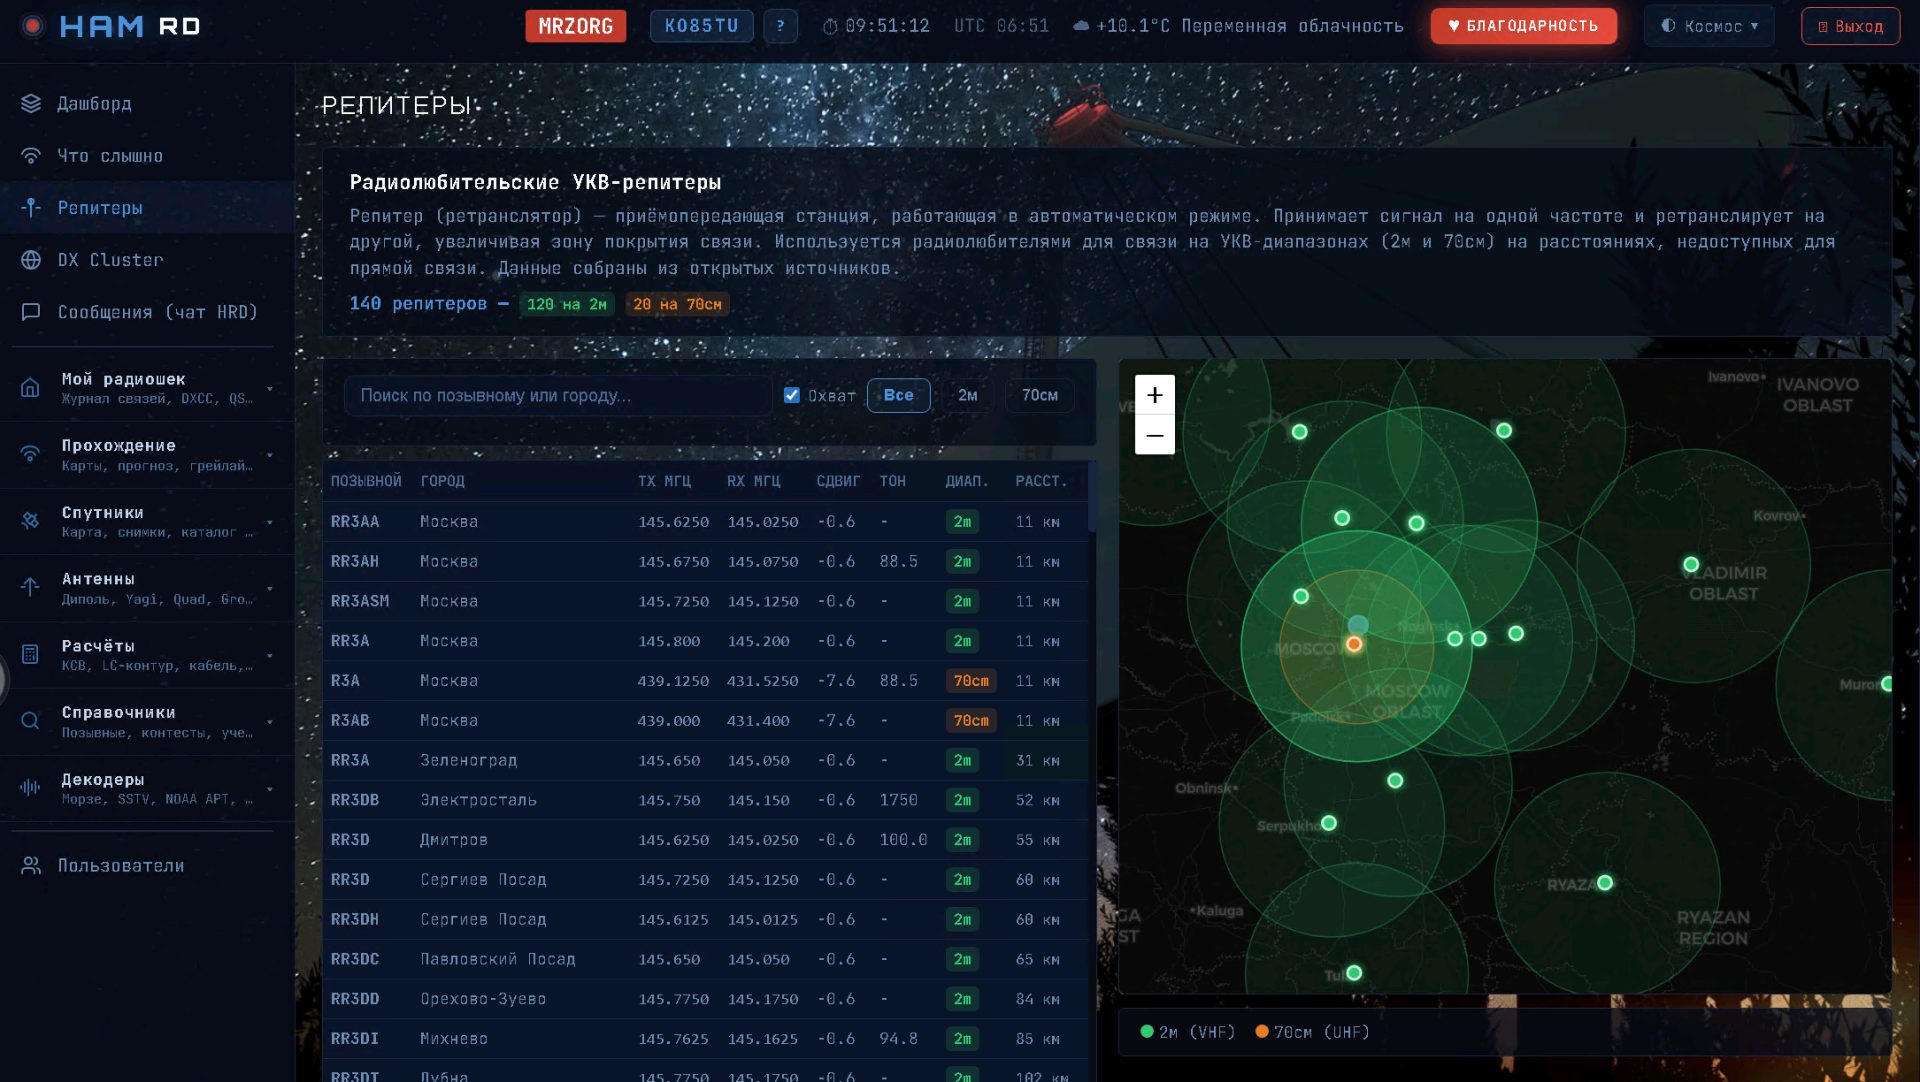Click the Мой радиошек home icon
The width and height of the screenshot is (1920, 1082).
click(31, 388)
